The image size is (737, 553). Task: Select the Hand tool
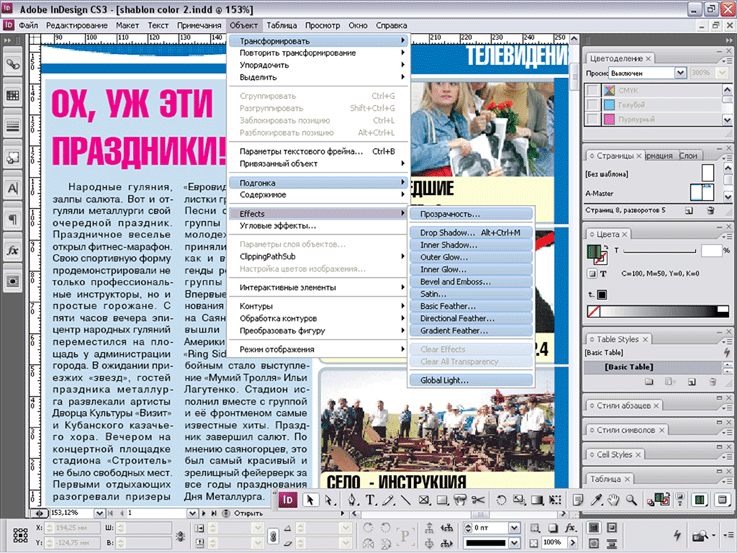tap(613, 500)
